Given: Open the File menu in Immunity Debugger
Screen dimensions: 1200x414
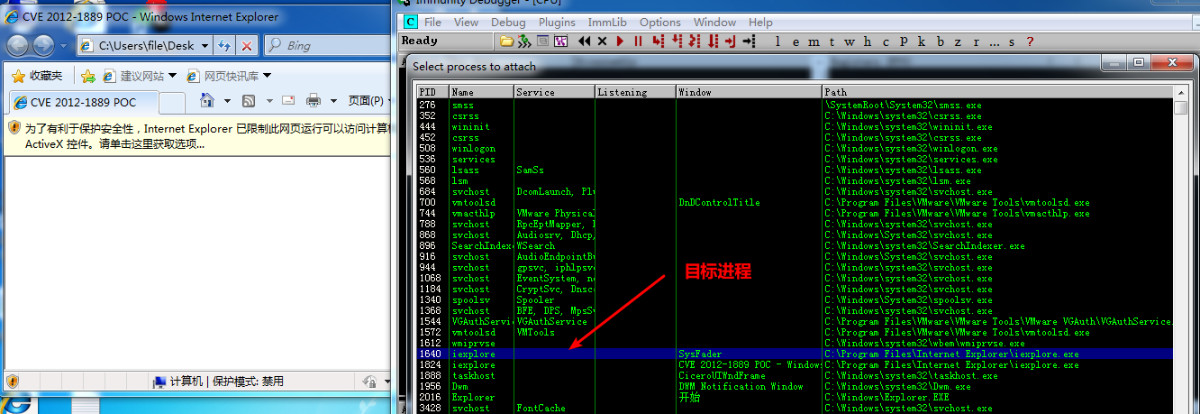Looking at the screenshot, I should (x=433, y=22).
